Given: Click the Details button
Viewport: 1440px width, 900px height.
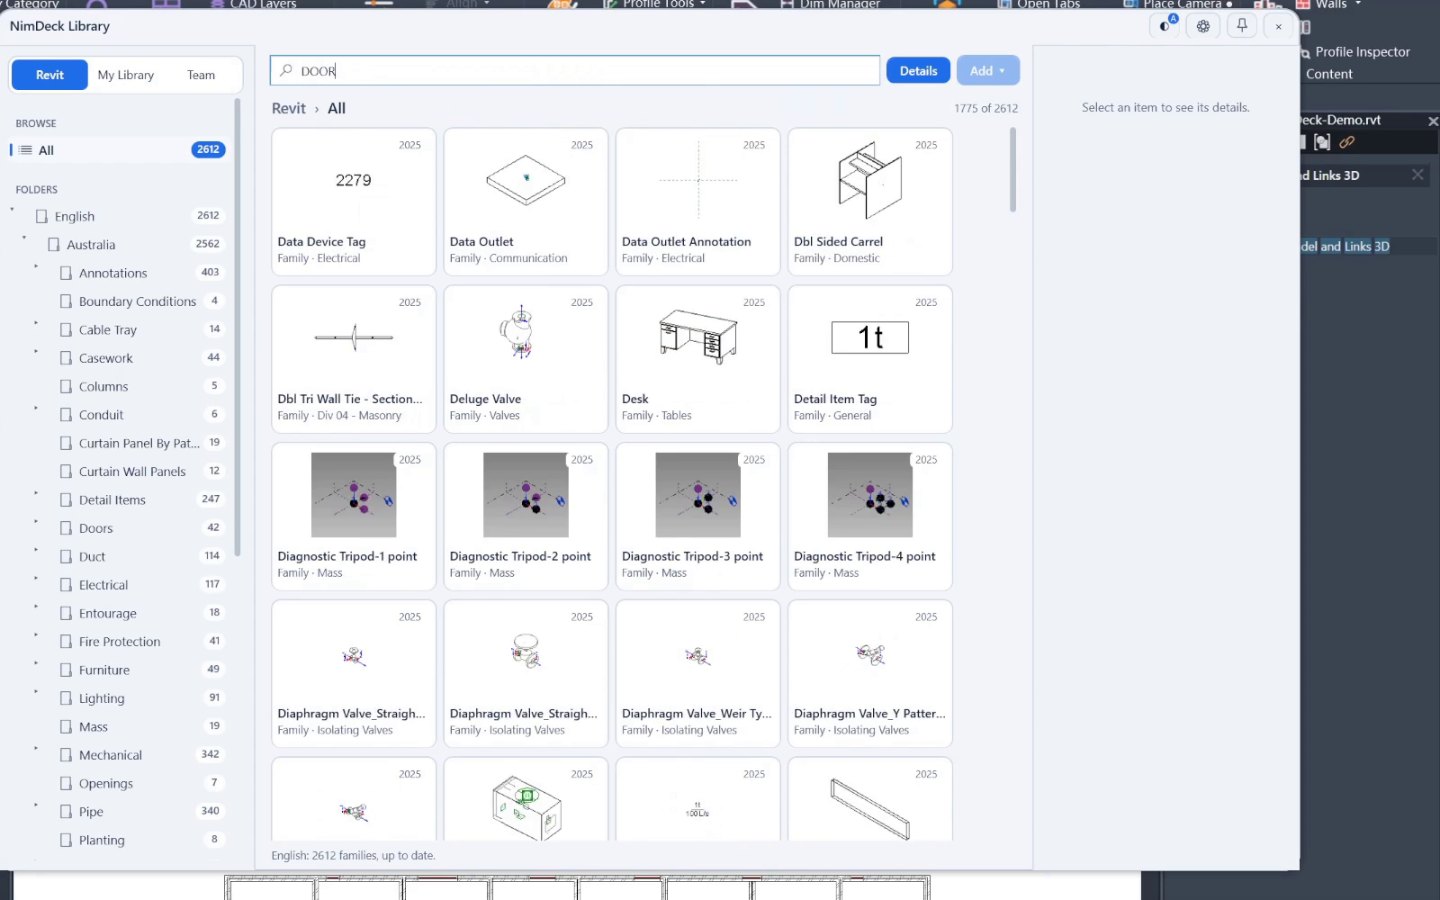Looking at the screenshot, I should click(x=918, y=71).
